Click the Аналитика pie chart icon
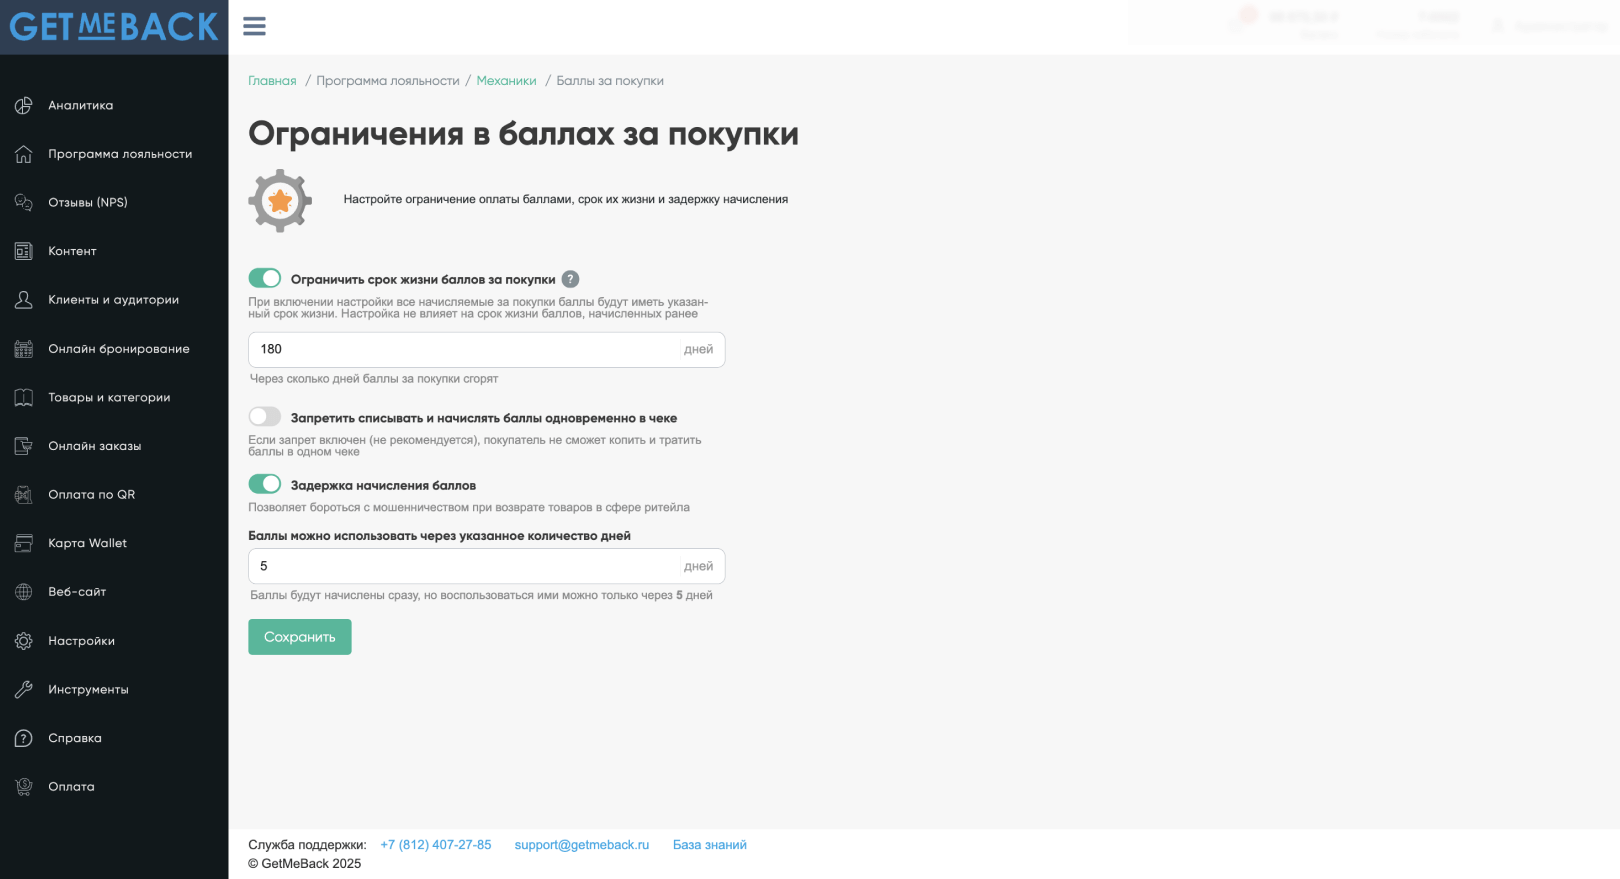Screen dimensions: 1620x879 24,105
